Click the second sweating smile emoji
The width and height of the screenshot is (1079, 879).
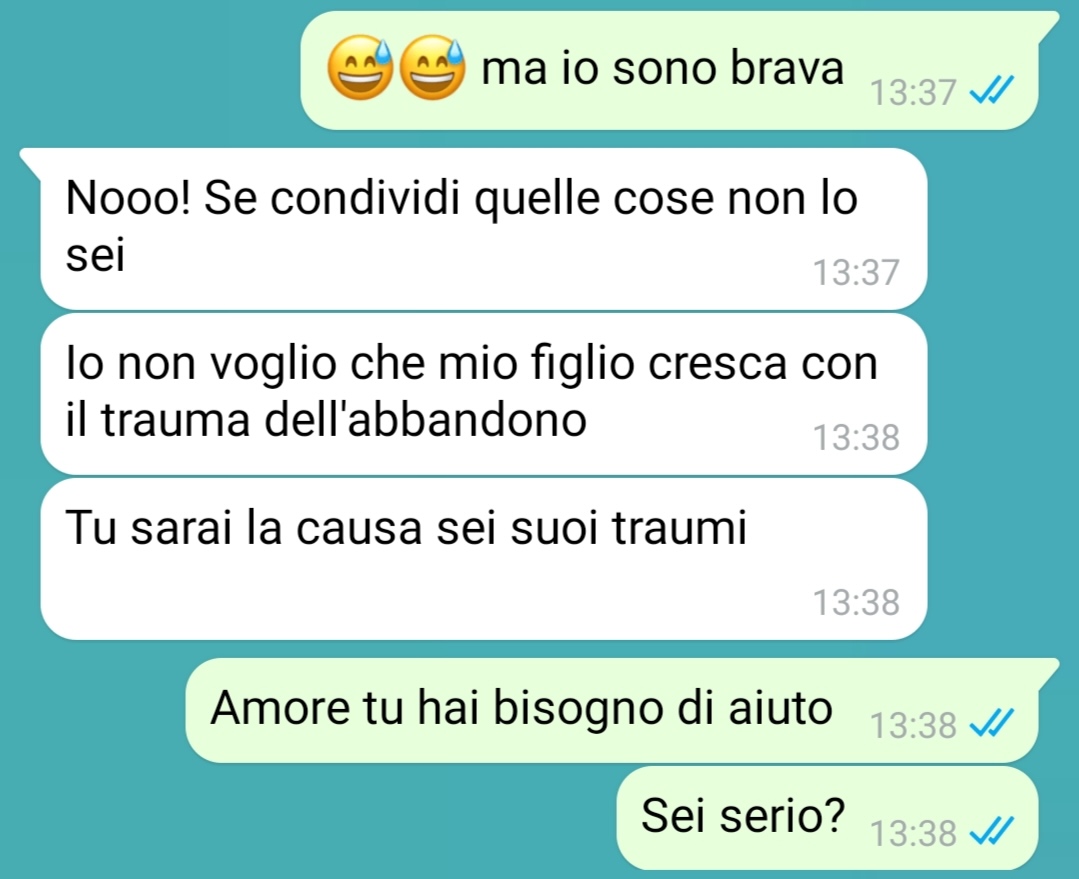coord(432,67)
